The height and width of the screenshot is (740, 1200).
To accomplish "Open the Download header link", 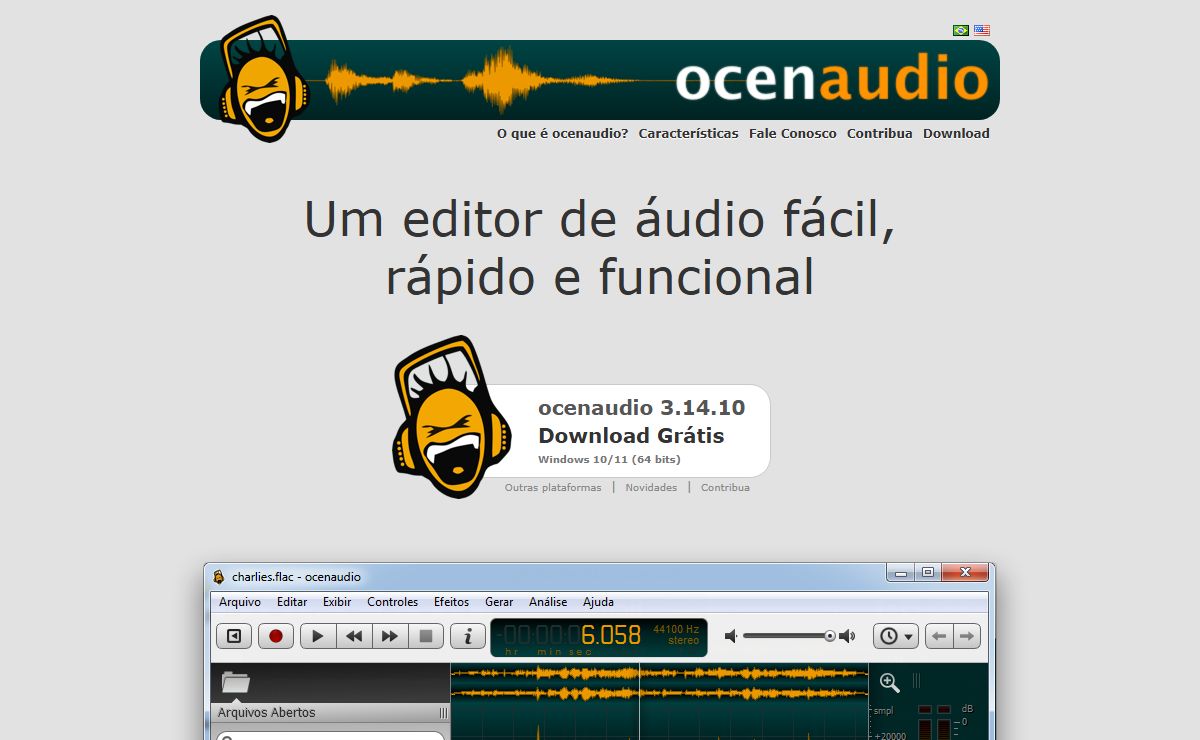I will (x=956, y=133).
